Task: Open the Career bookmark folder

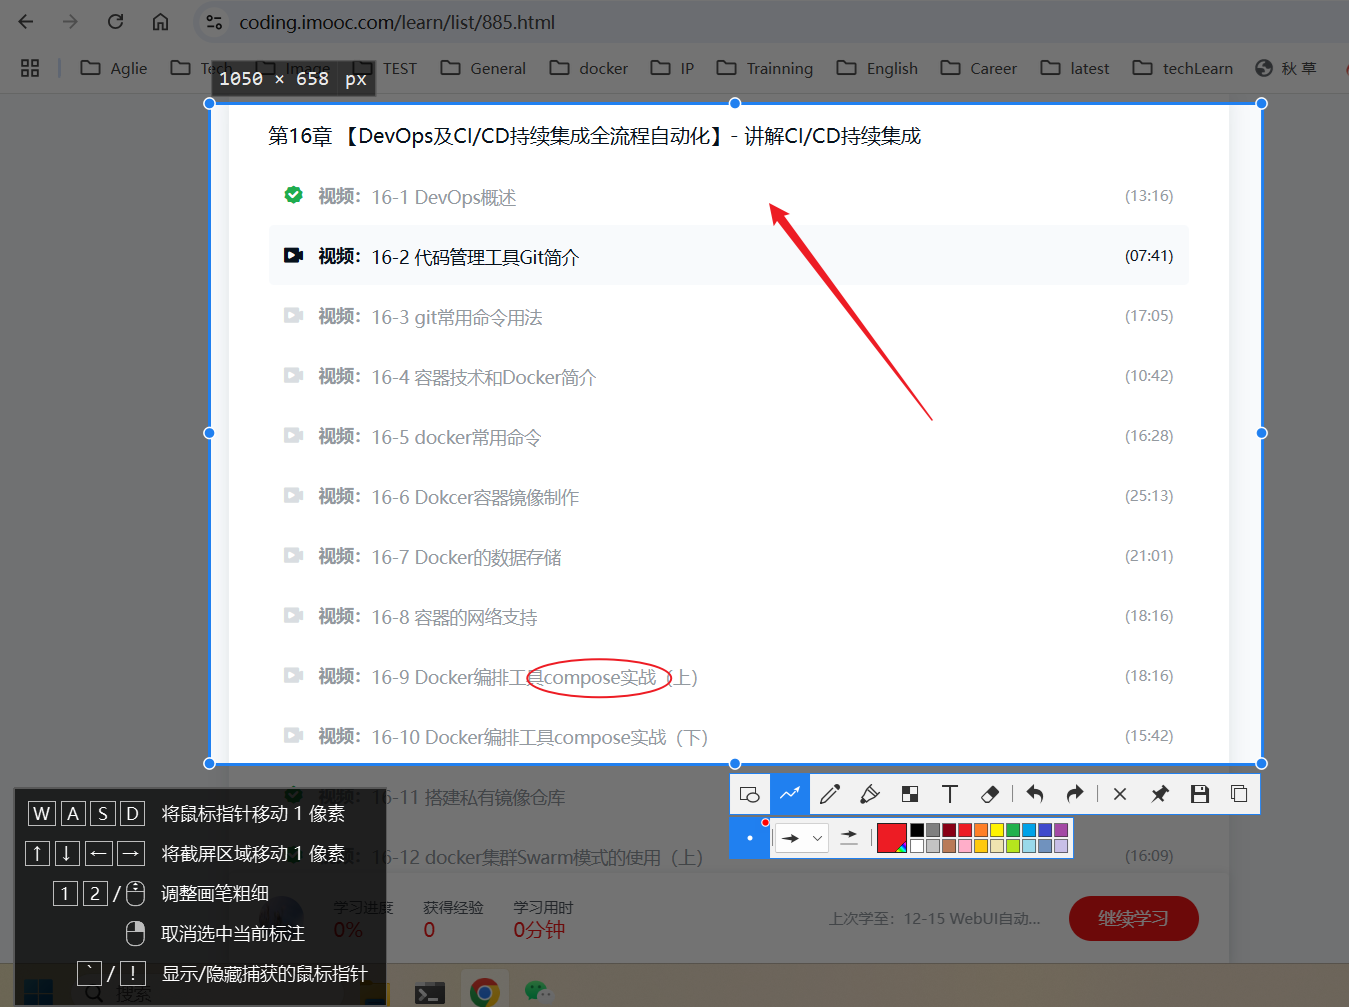Action: pos(979,68)
